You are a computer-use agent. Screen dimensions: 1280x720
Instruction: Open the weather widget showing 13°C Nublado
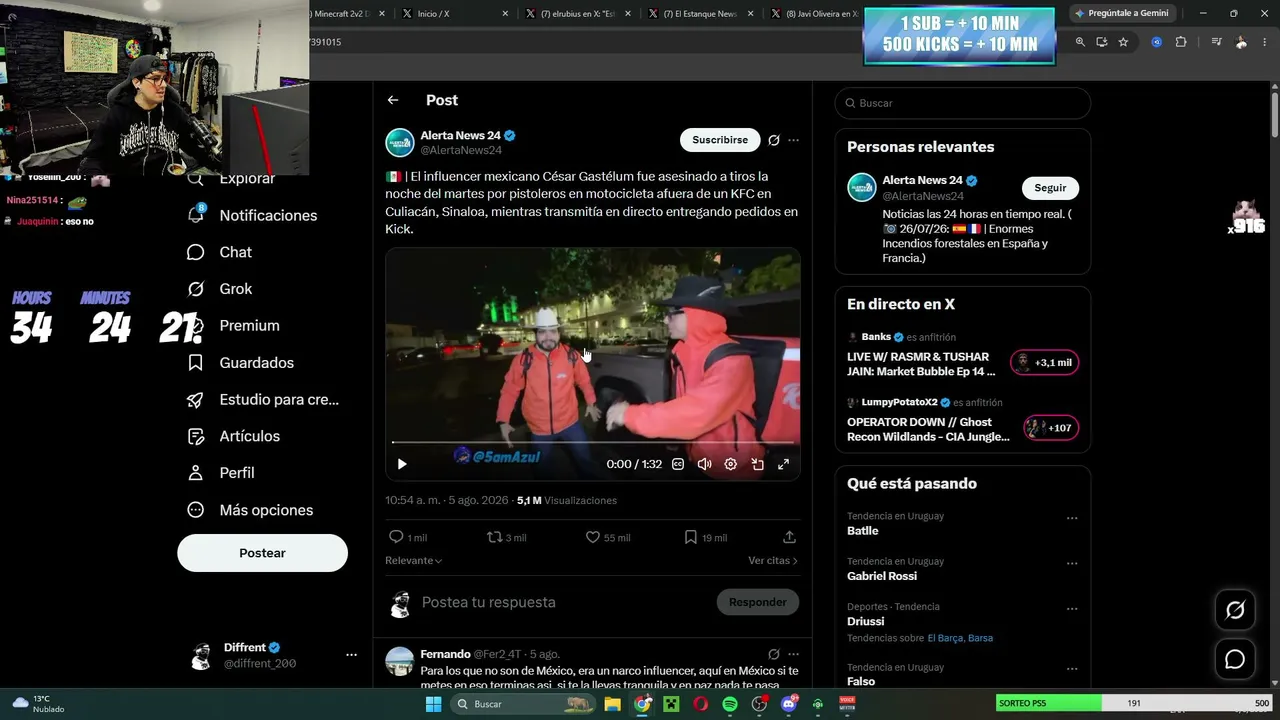tap(38, 704)
